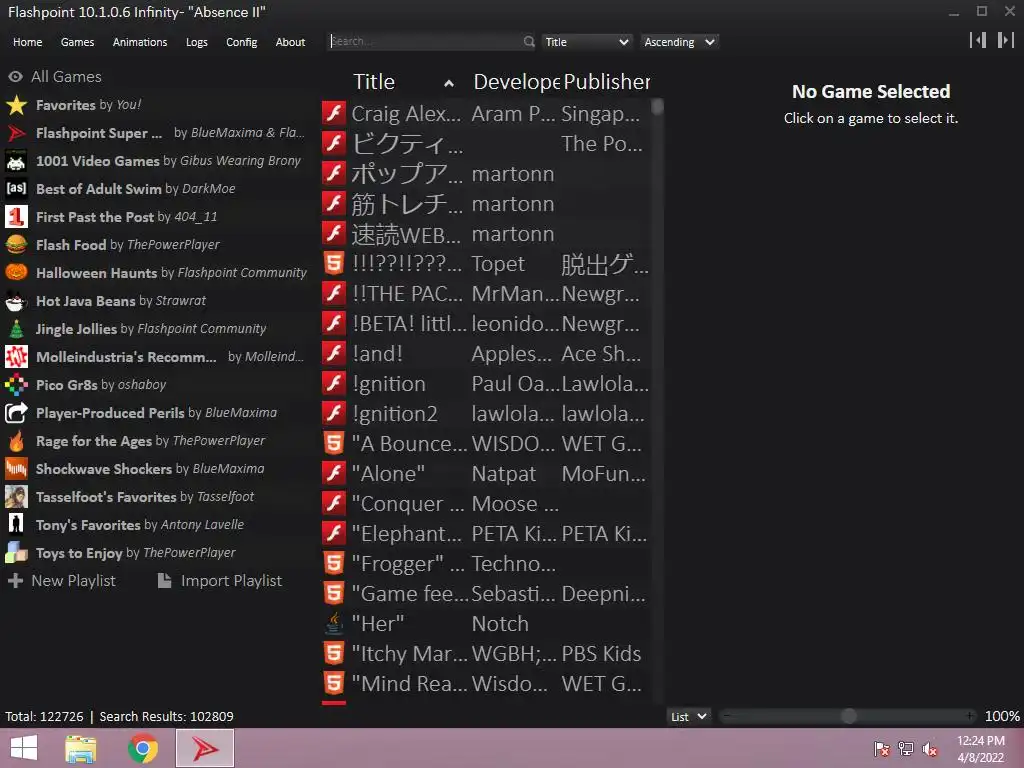Select the "Conquer ..." game row
Viewport: 1024px width, 768px height.
[x=486, y=504]
